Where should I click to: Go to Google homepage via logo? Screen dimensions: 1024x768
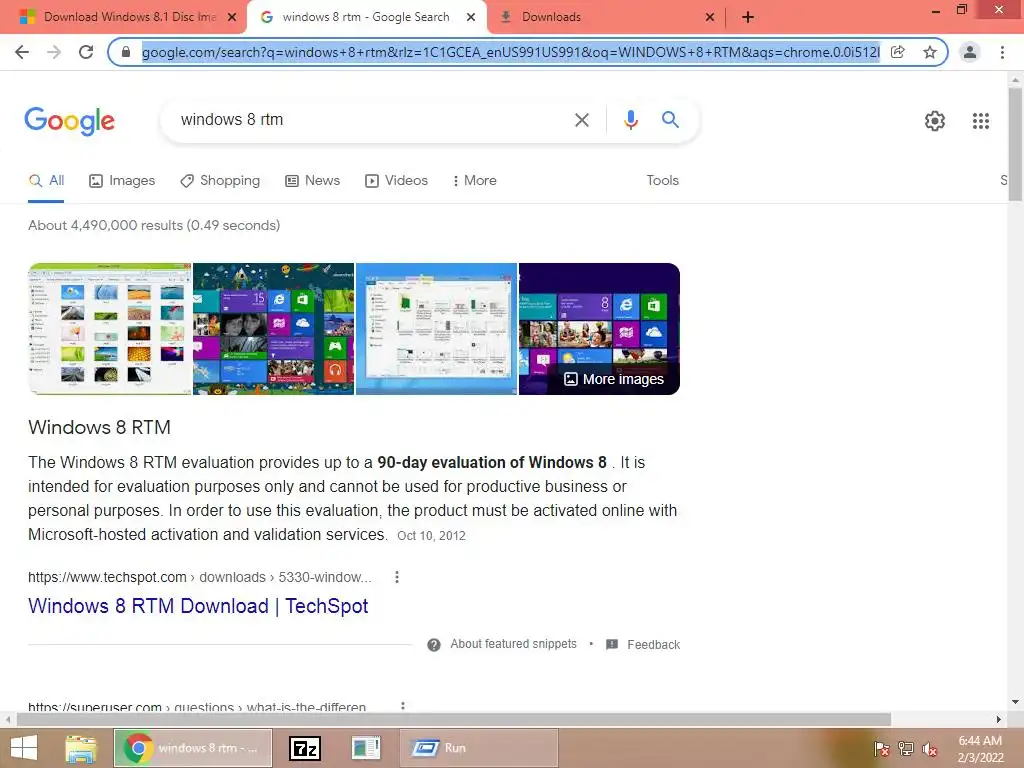tap(69, 121)
